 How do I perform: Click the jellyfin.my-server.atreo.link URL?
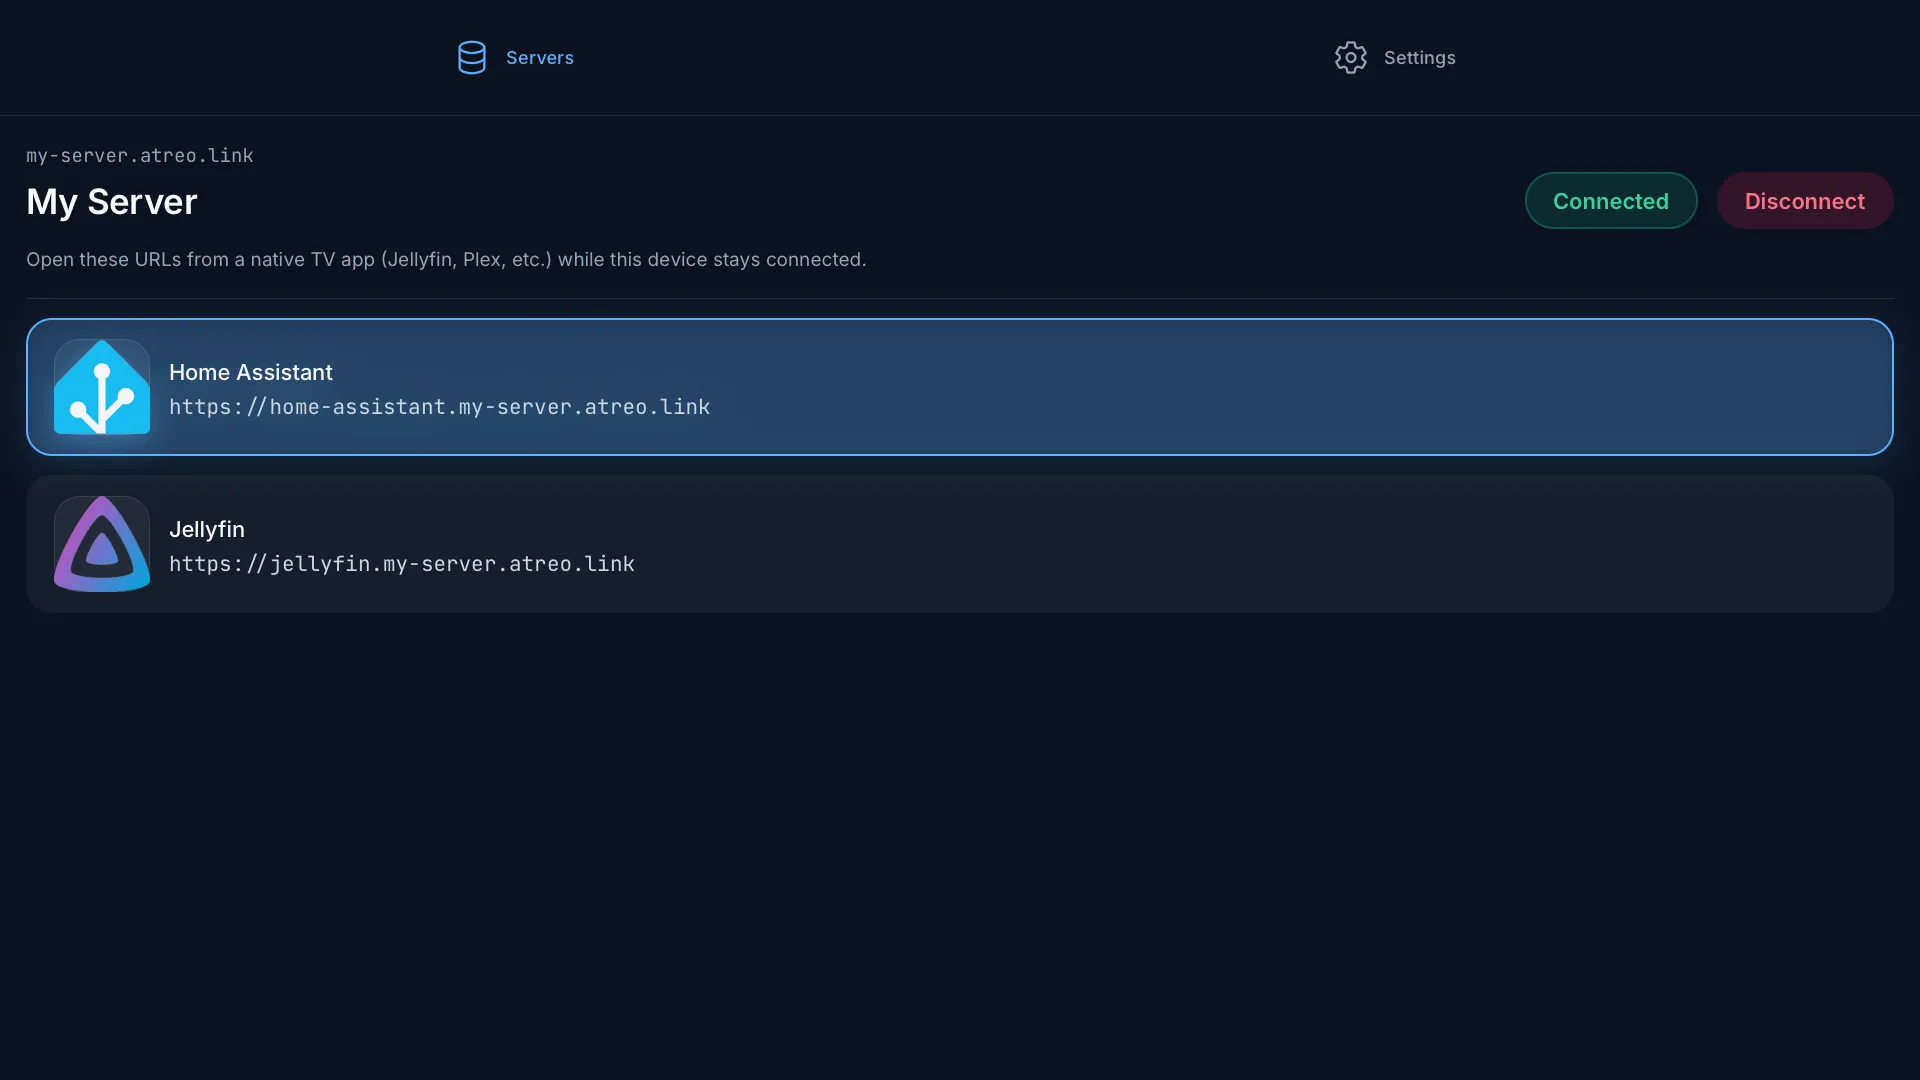pyautogui.click(x=402, y=564)
